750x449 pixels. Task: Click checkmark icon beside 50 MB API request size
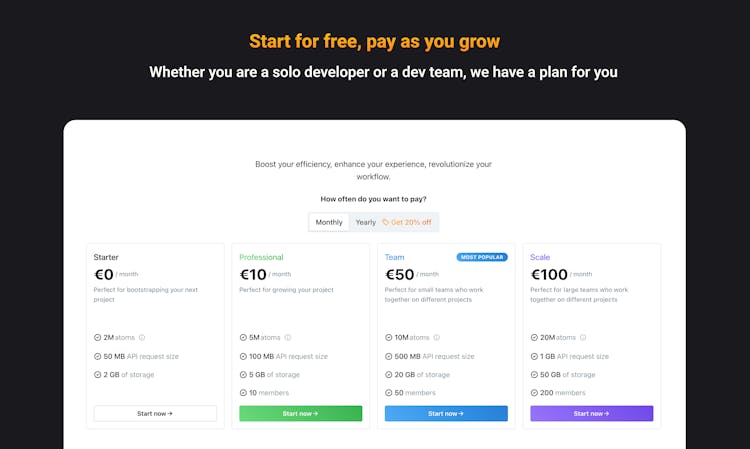pos(98,357)
